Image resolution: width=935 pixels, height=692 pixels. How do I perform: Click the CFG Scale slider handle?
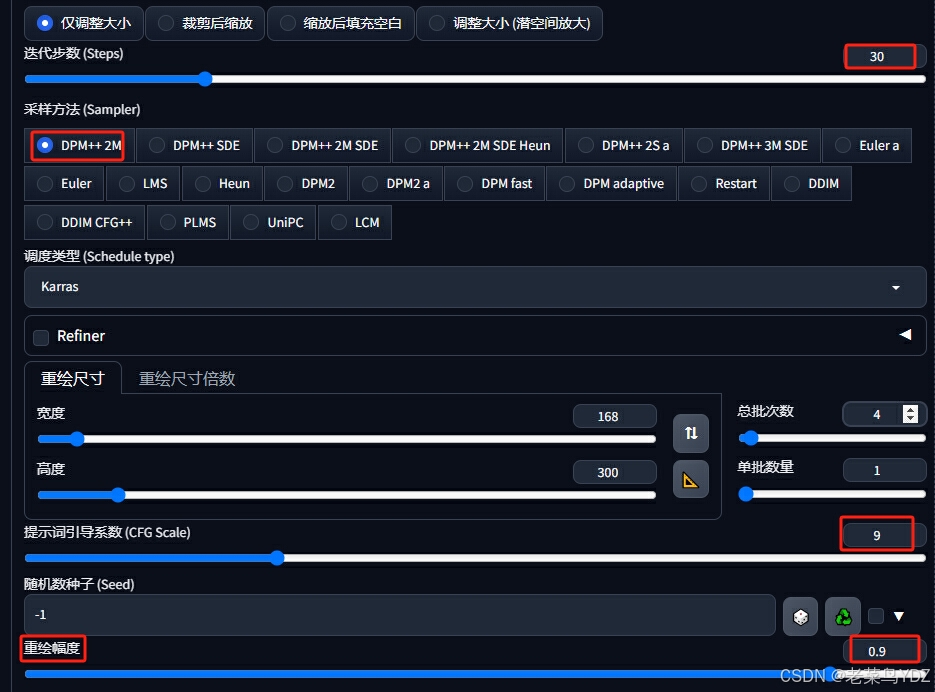pyautogui.click(x=277, y=558)
